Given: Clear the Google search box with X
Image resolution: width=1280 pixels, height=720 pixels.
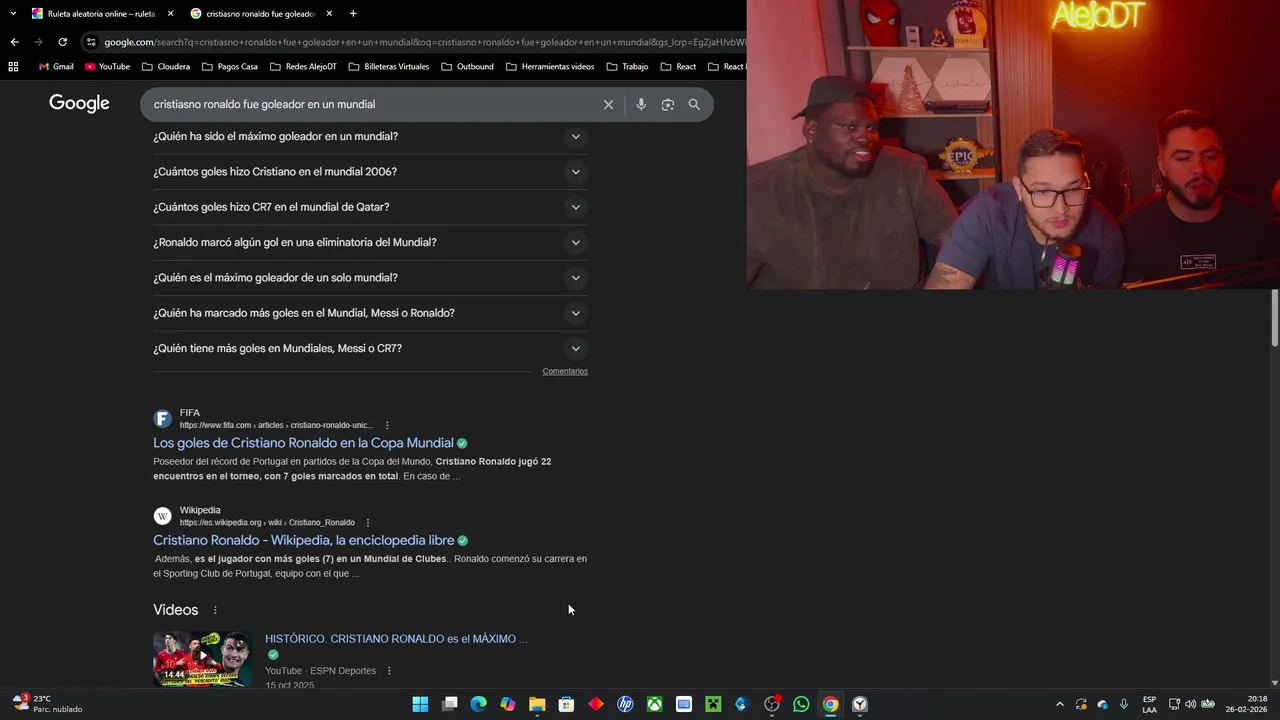Looking at the screenshot, I should pyautogui.click(x=608, y=104).
